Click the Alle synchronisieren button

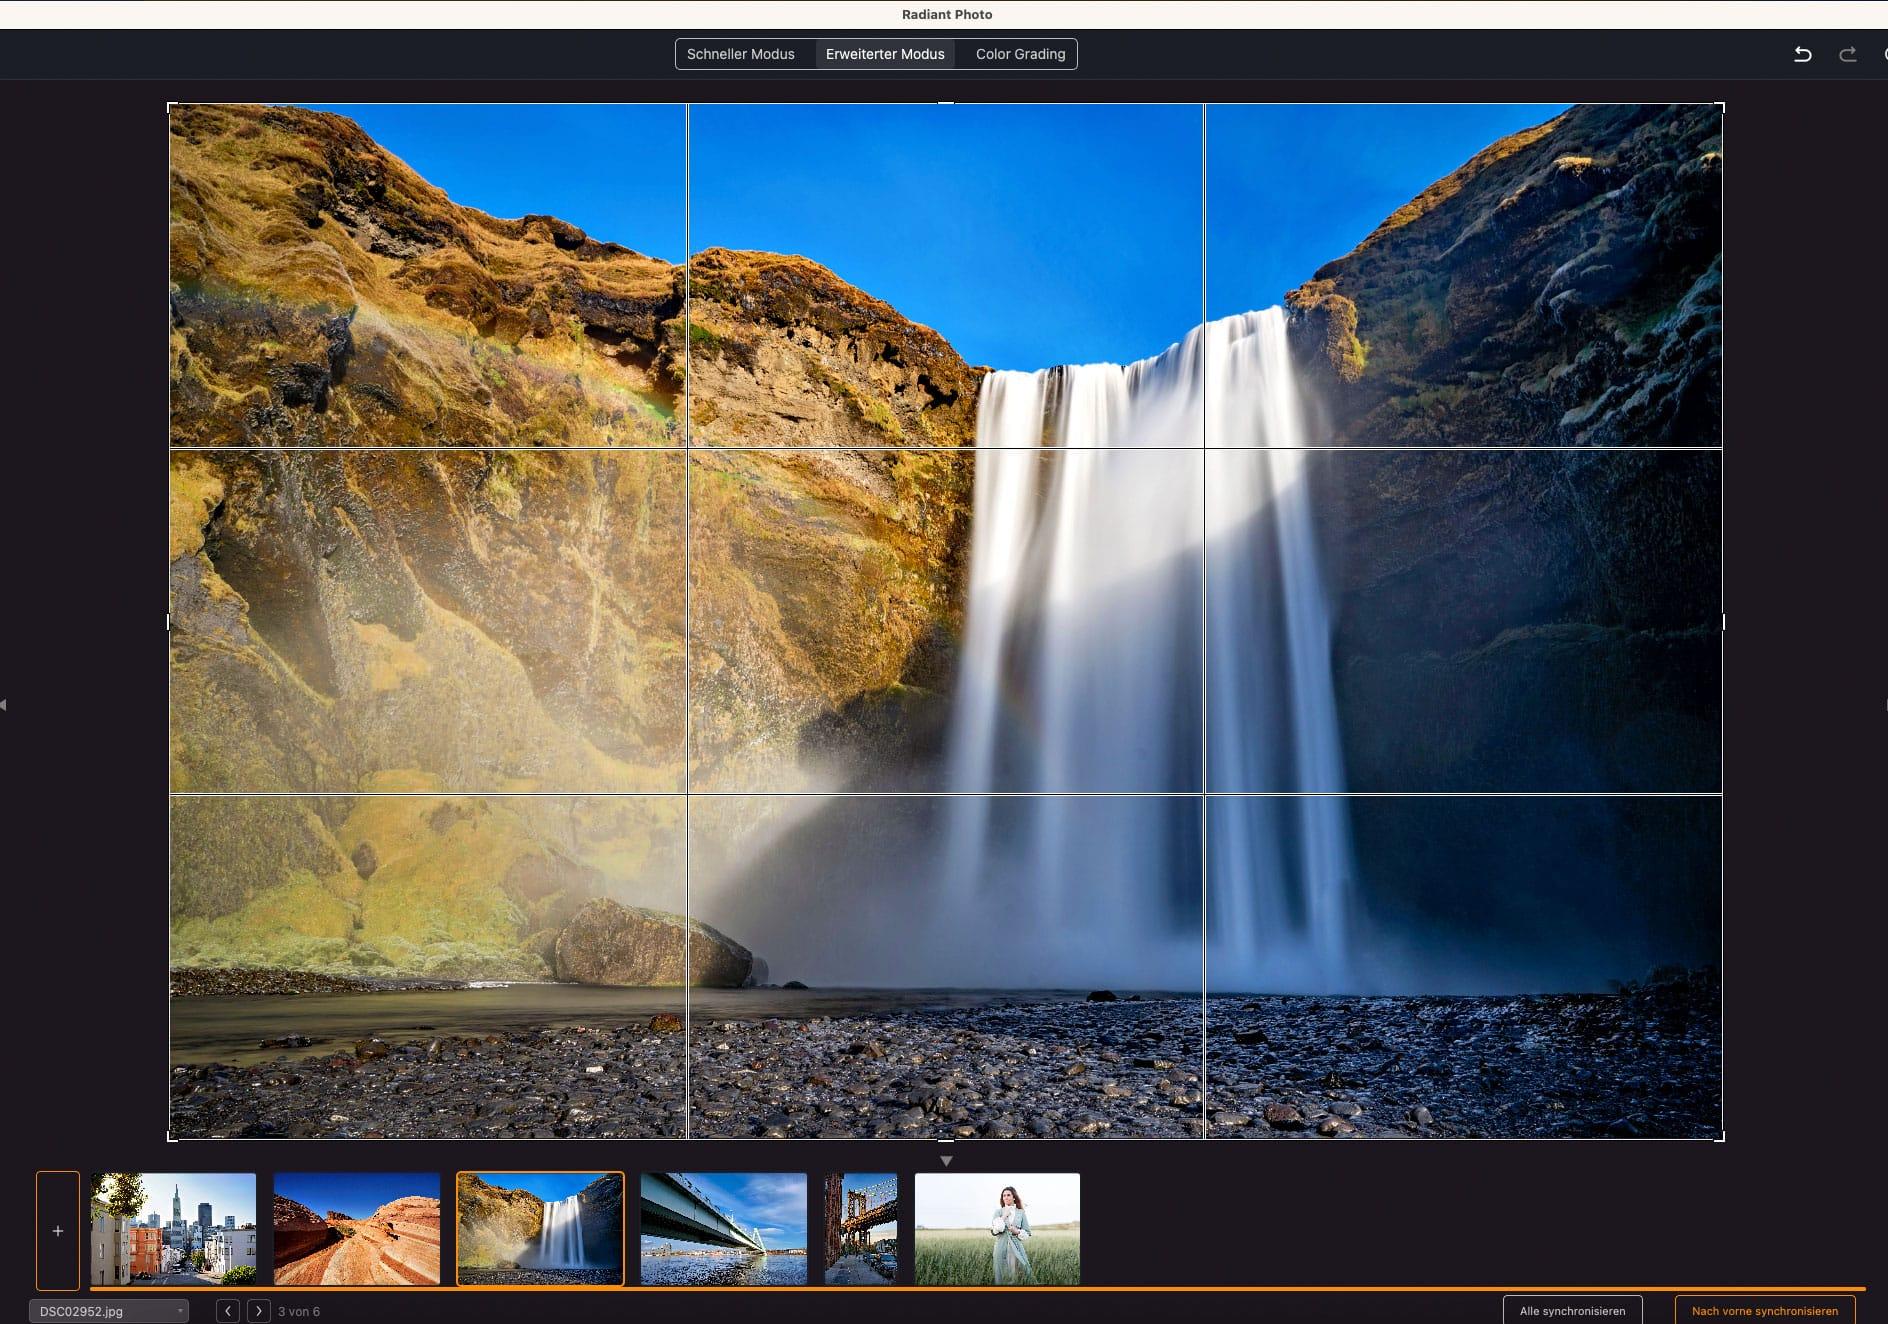1572,1308
